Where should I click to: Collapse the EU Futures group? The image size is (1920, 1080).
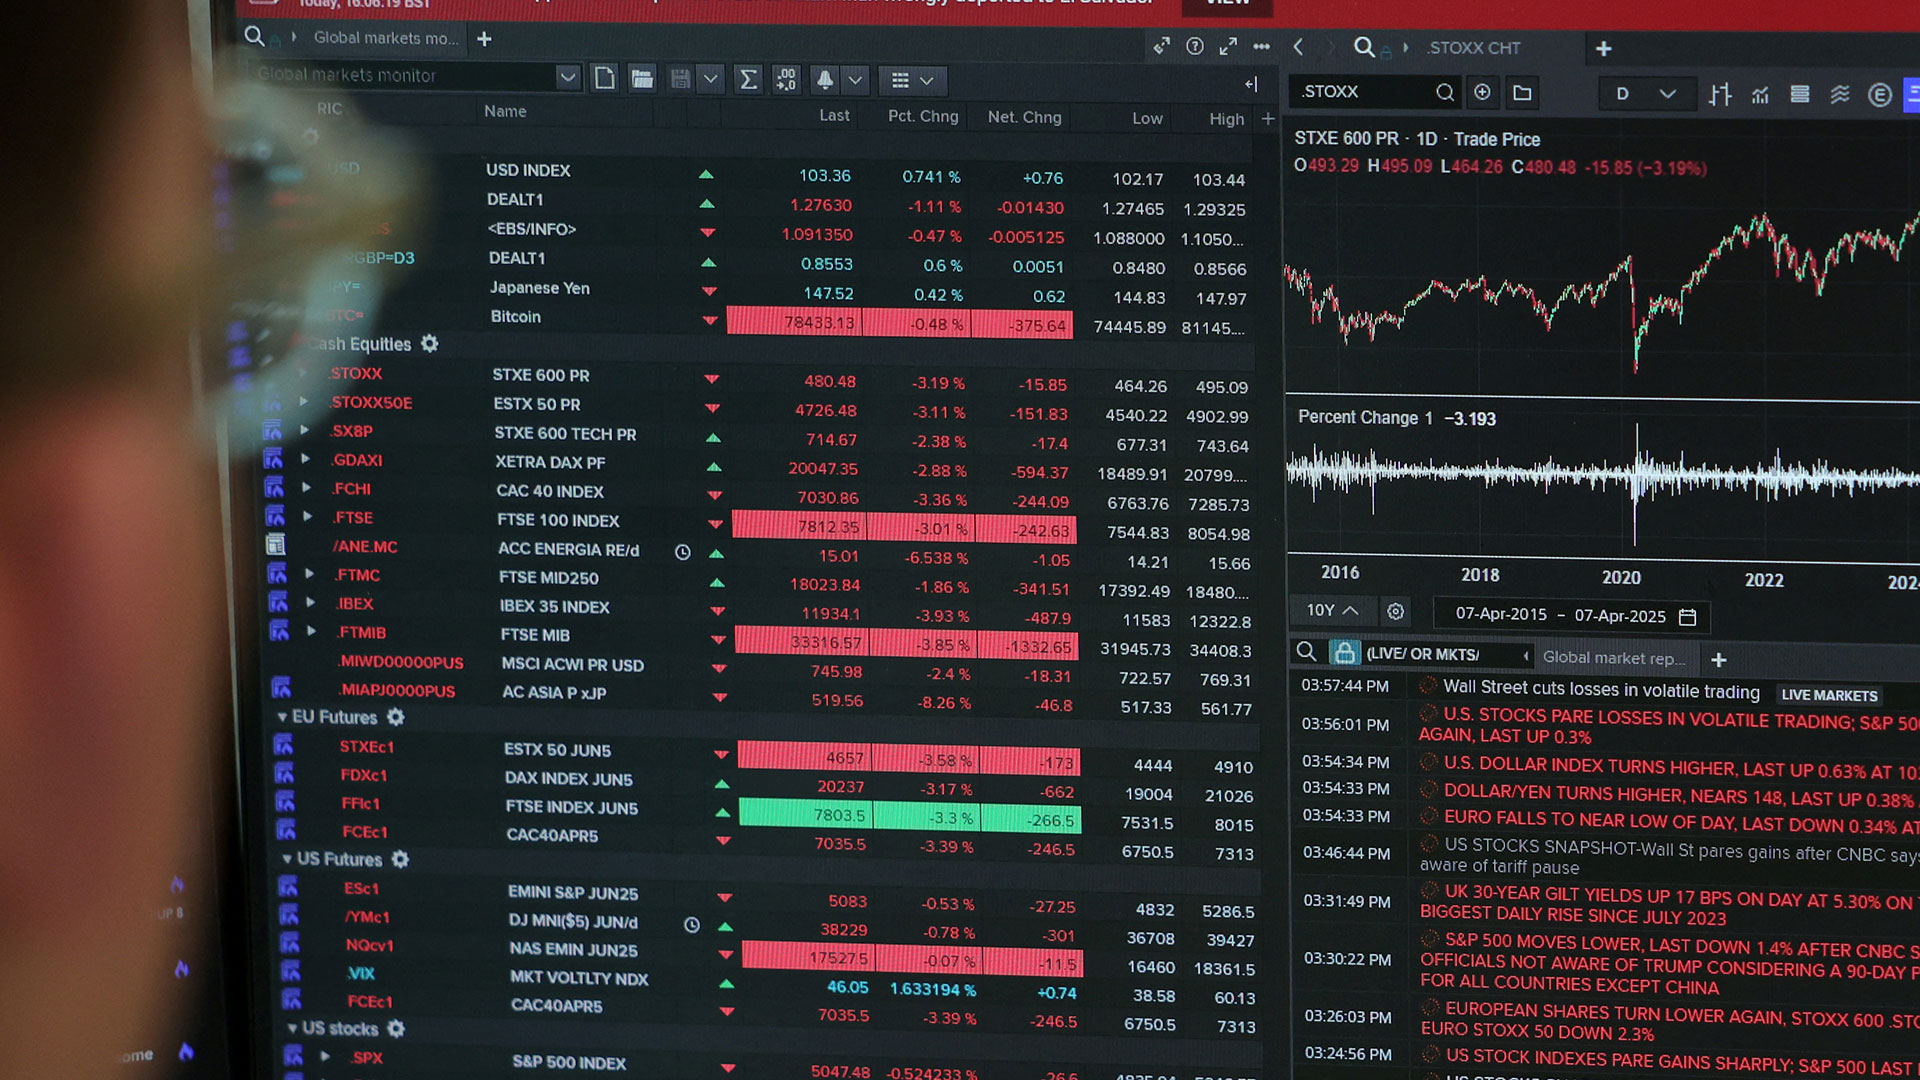(x=282, y=717)
